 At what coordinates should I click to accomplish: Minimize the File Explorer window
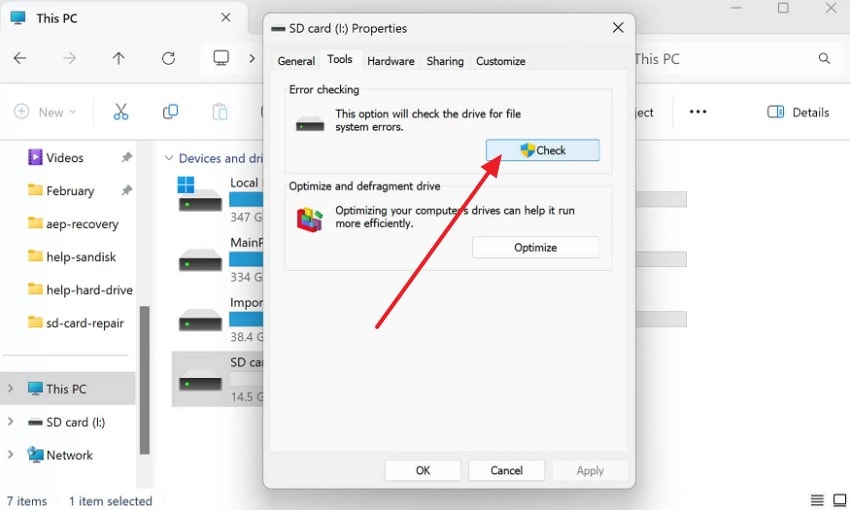tap(736, 8)
